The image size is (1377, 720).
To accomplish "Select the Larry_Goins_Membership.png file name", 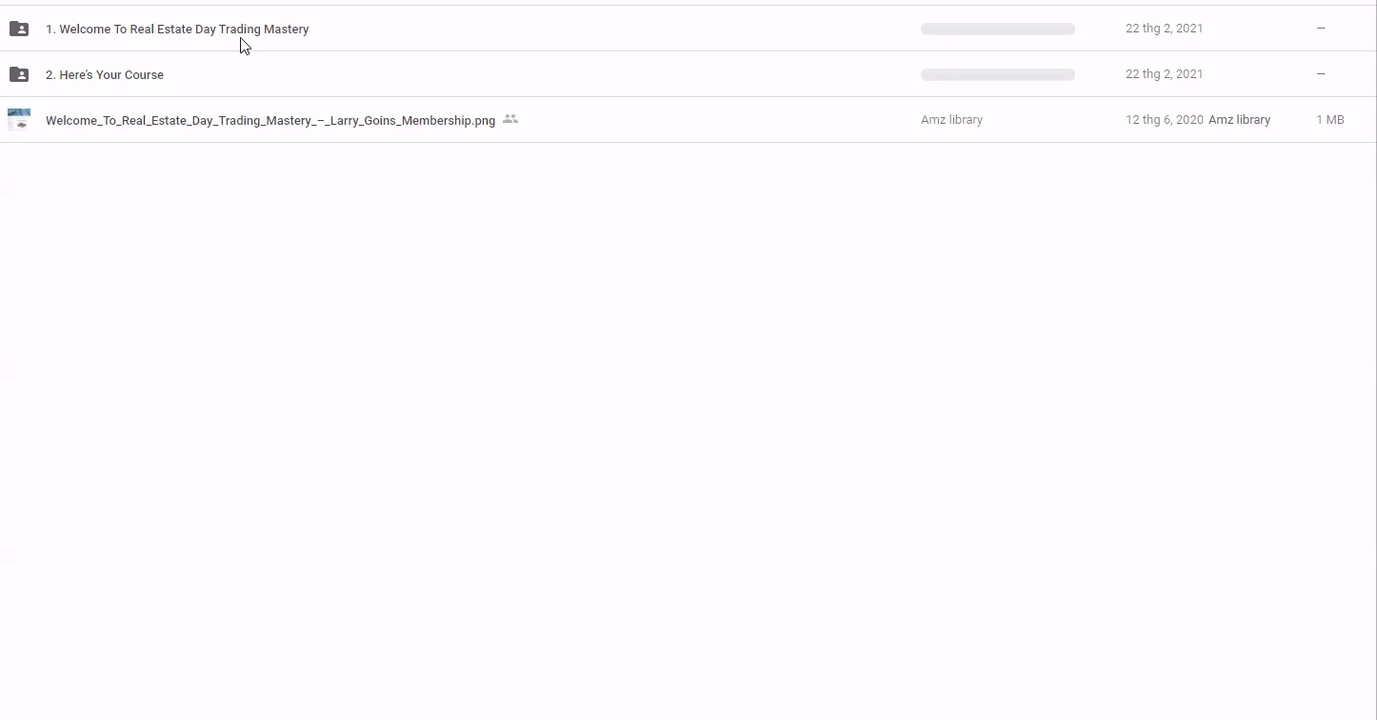I will (x=270, y=120).
